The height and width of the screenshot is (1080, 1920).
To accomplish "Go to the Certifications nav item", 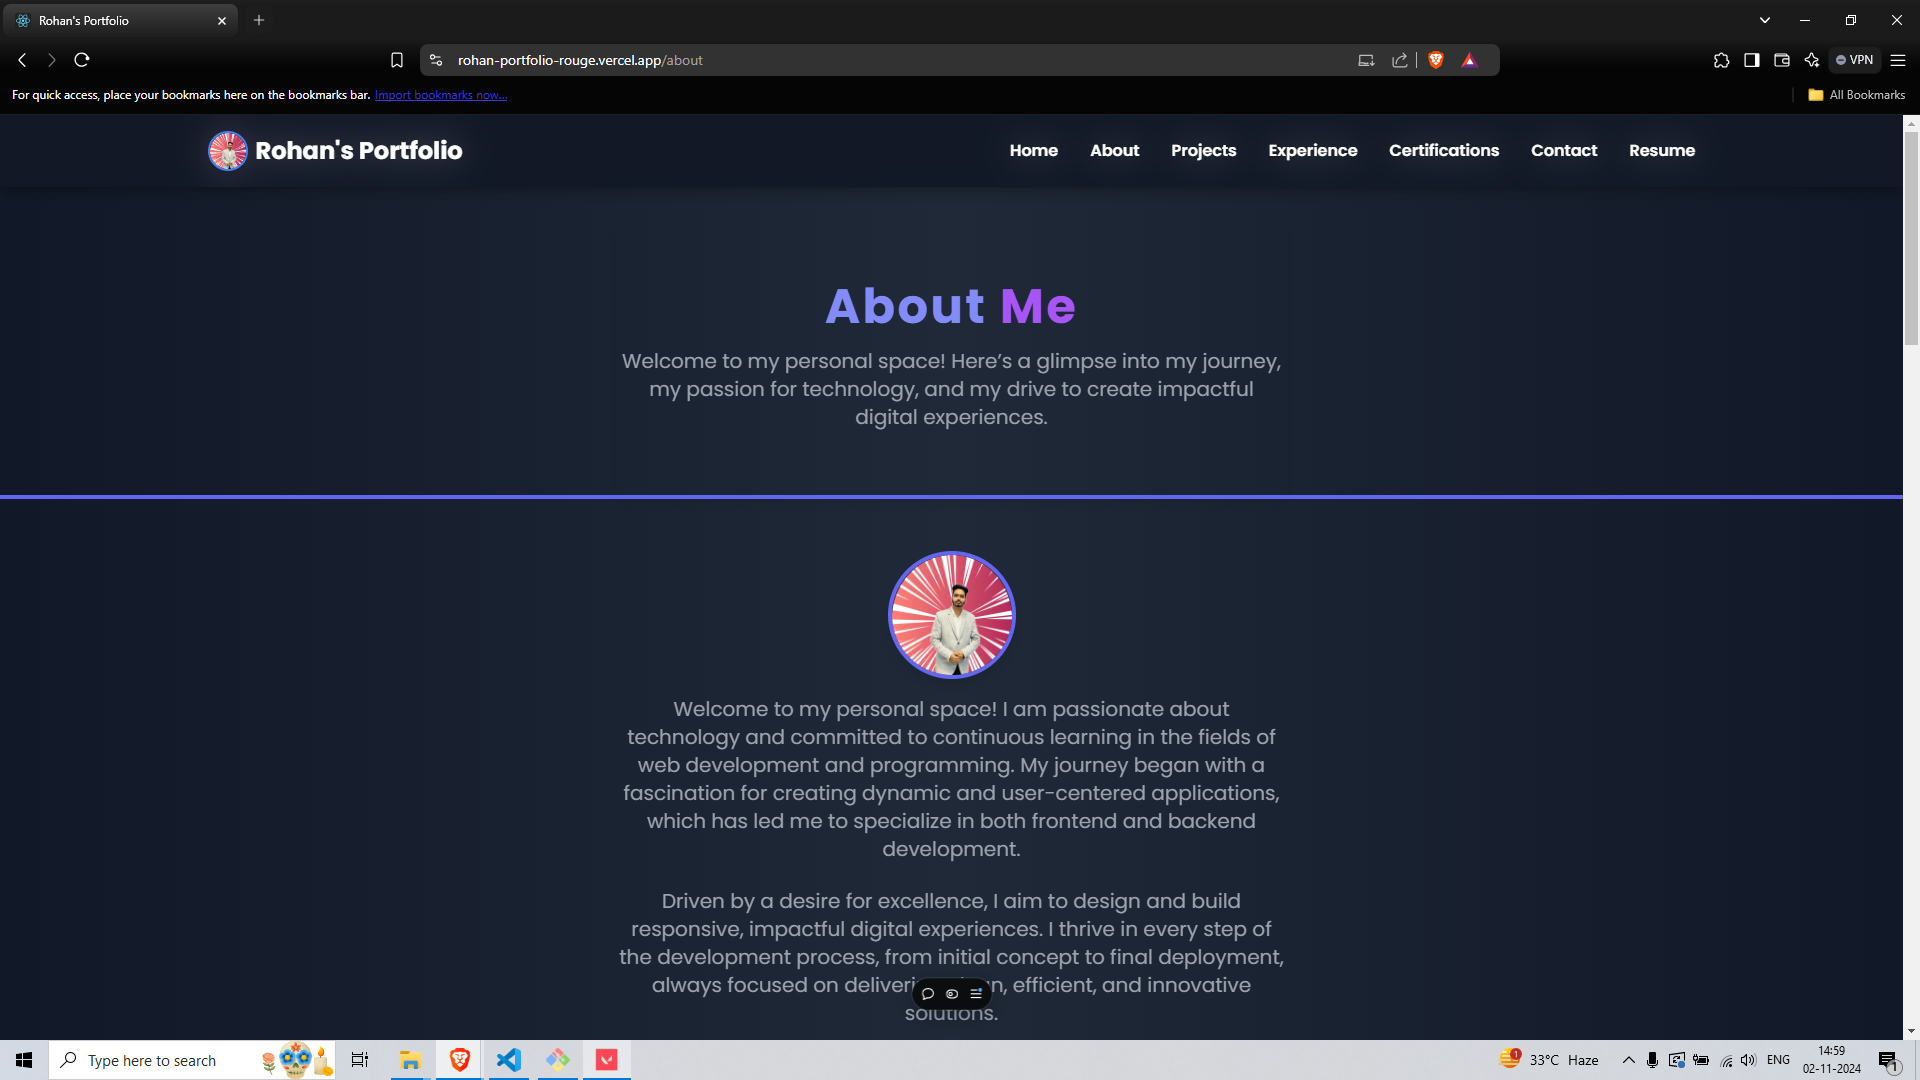I will tap(1443, 150).
